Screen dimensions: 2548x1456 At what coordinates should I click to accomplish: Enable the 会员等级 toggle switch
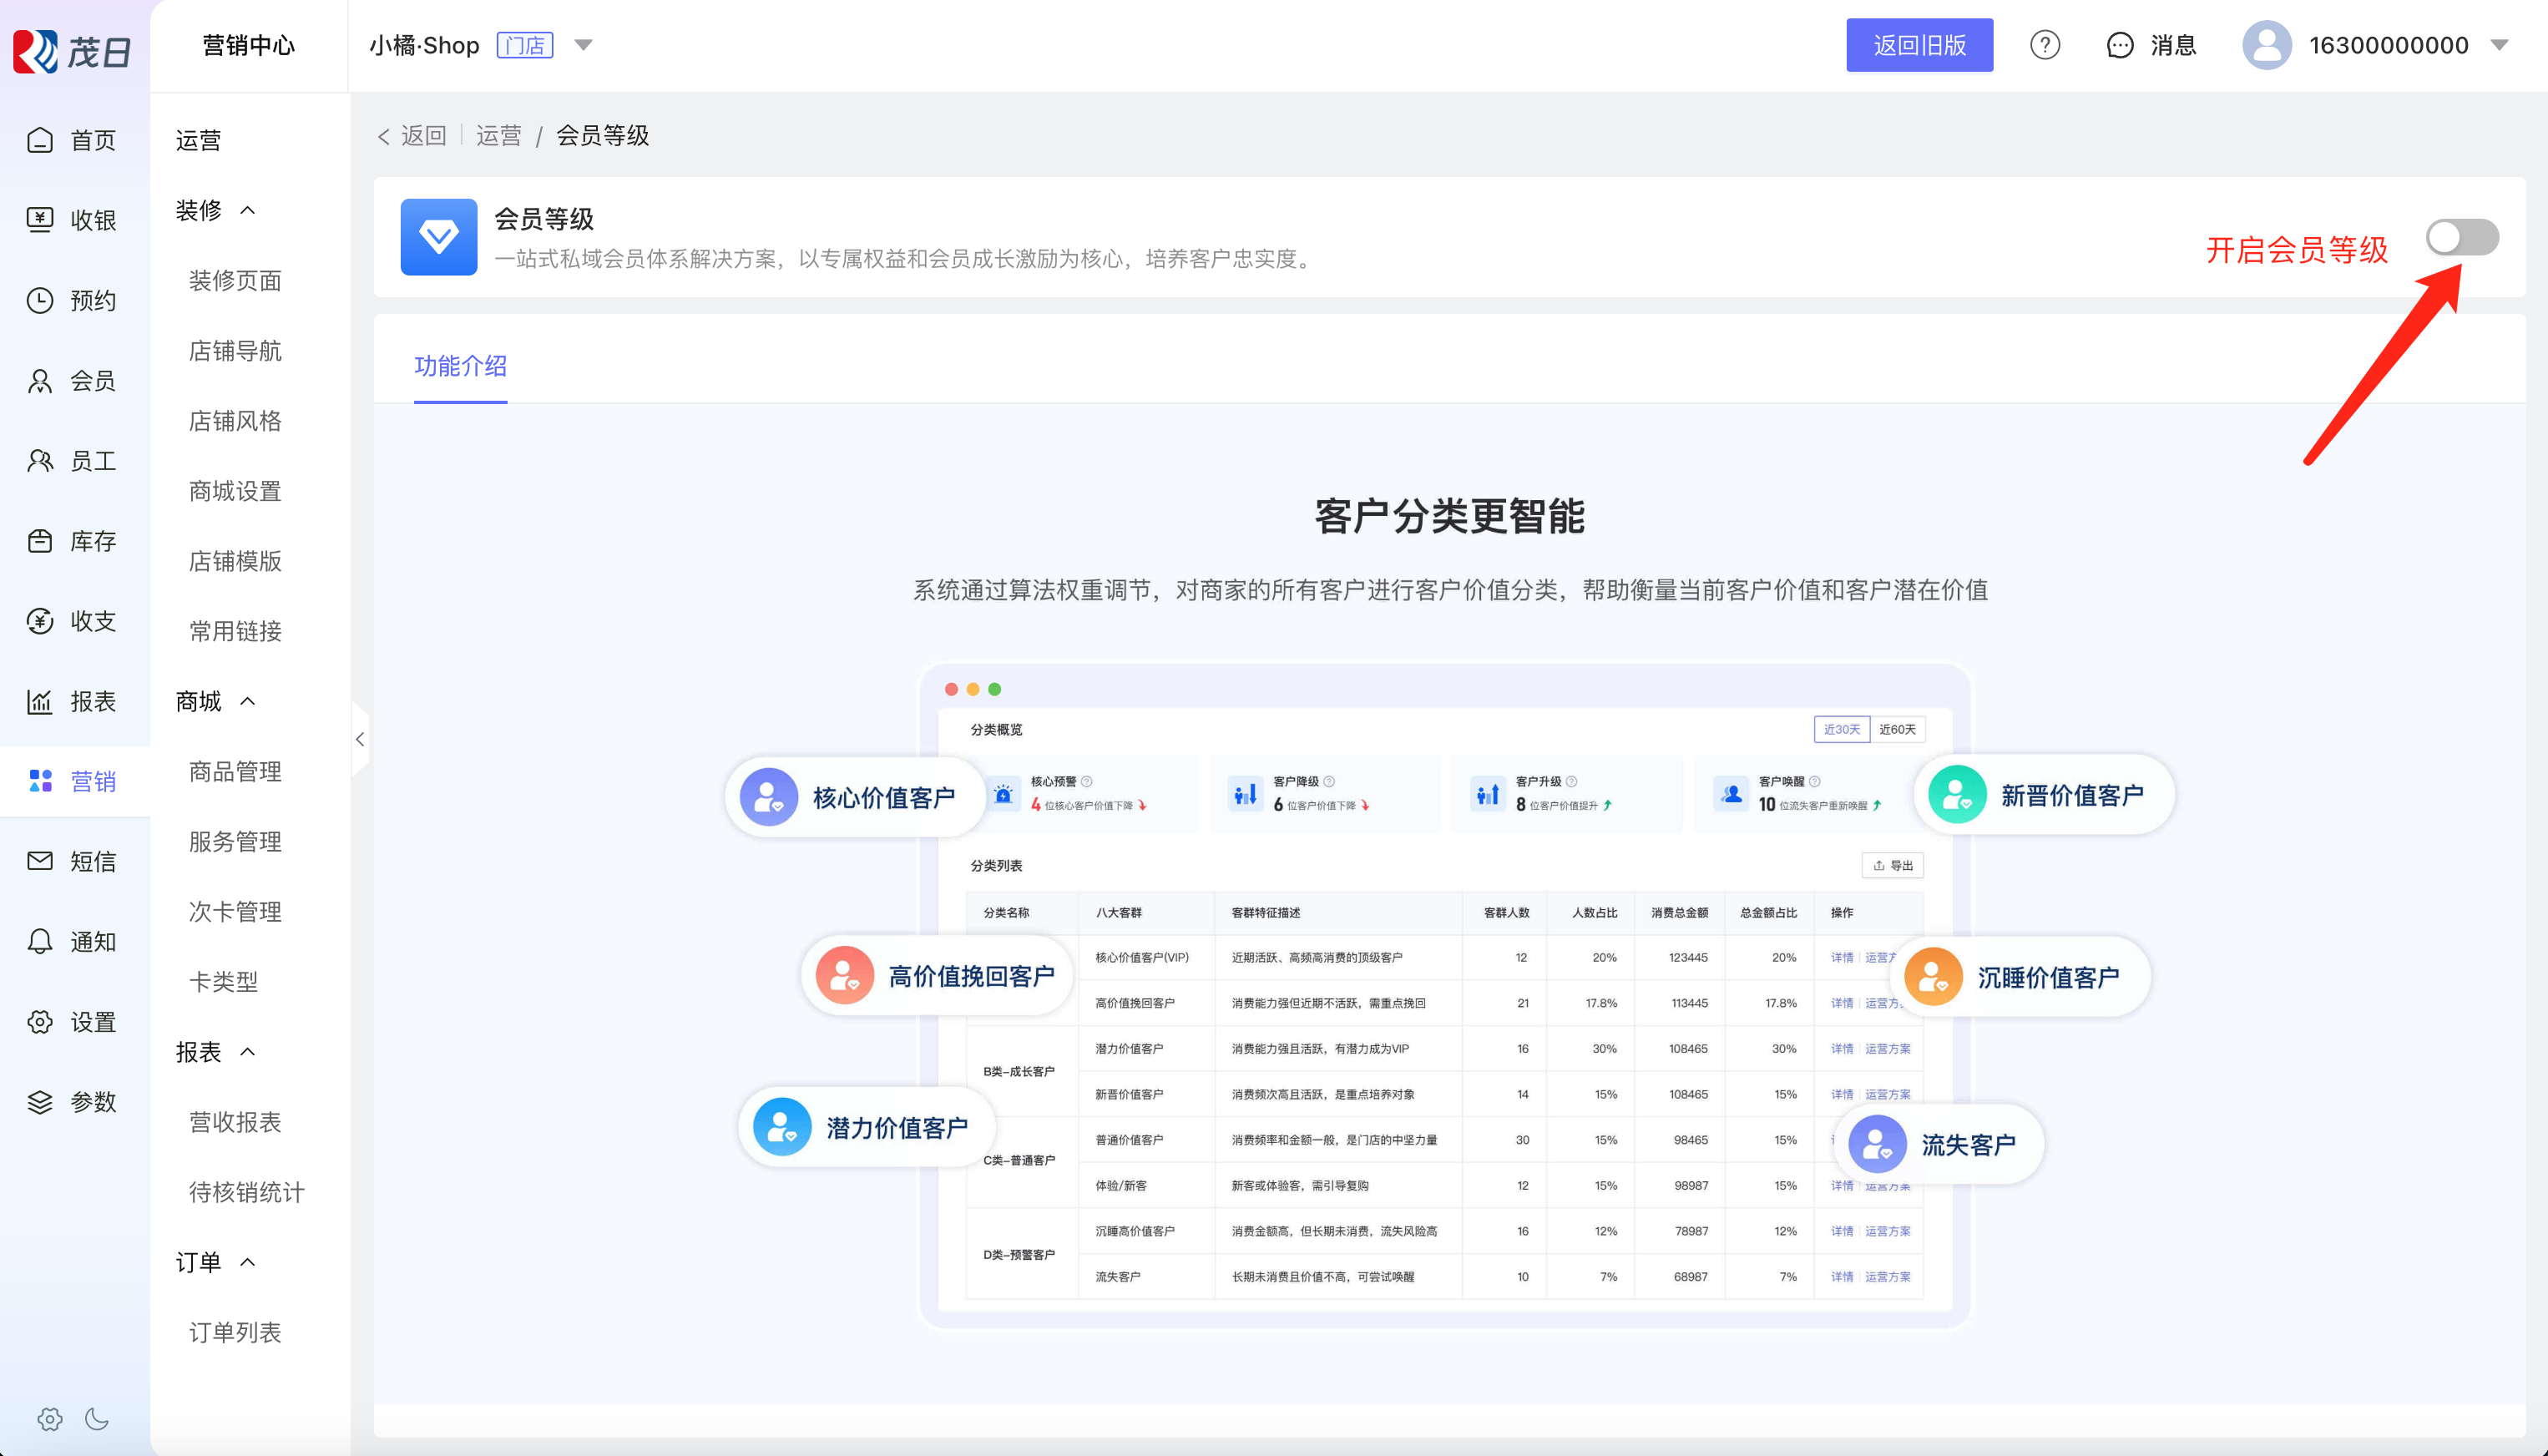[x=2461, y=237]
